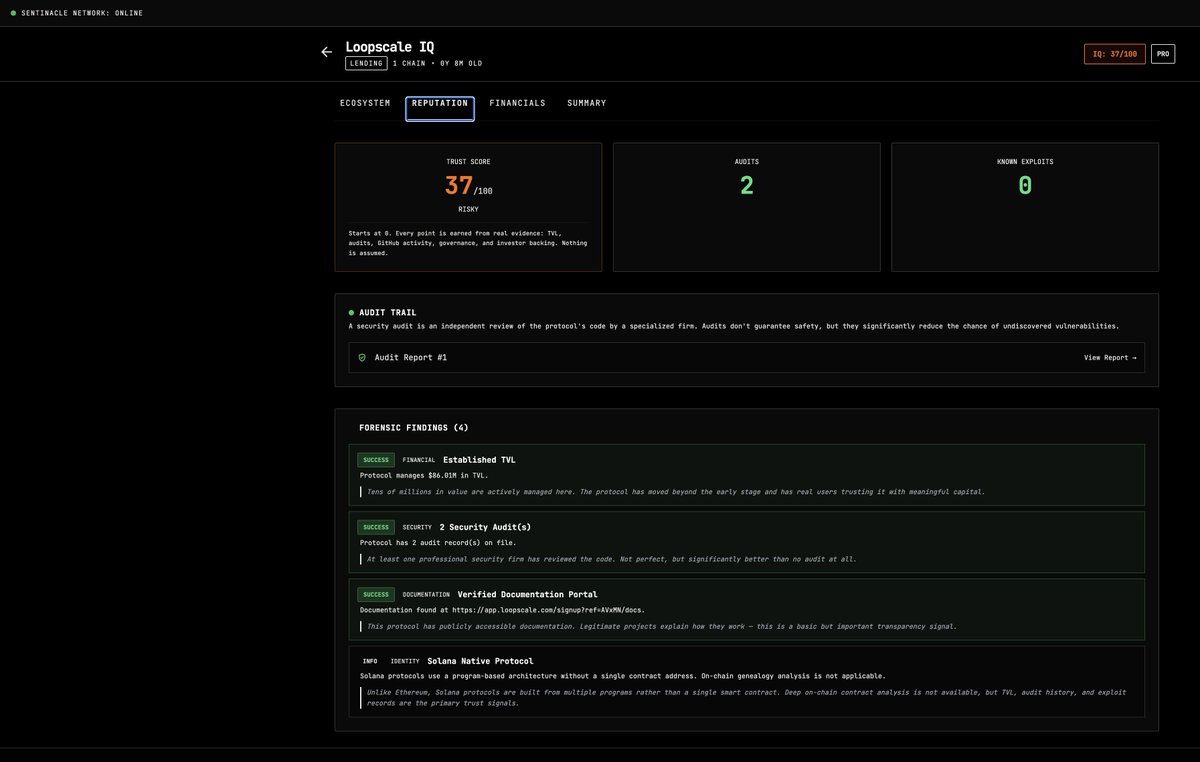Switch to the Financials tab
Image resolution: width=1200 pixels, height=762 pixels.
(518, 103)
